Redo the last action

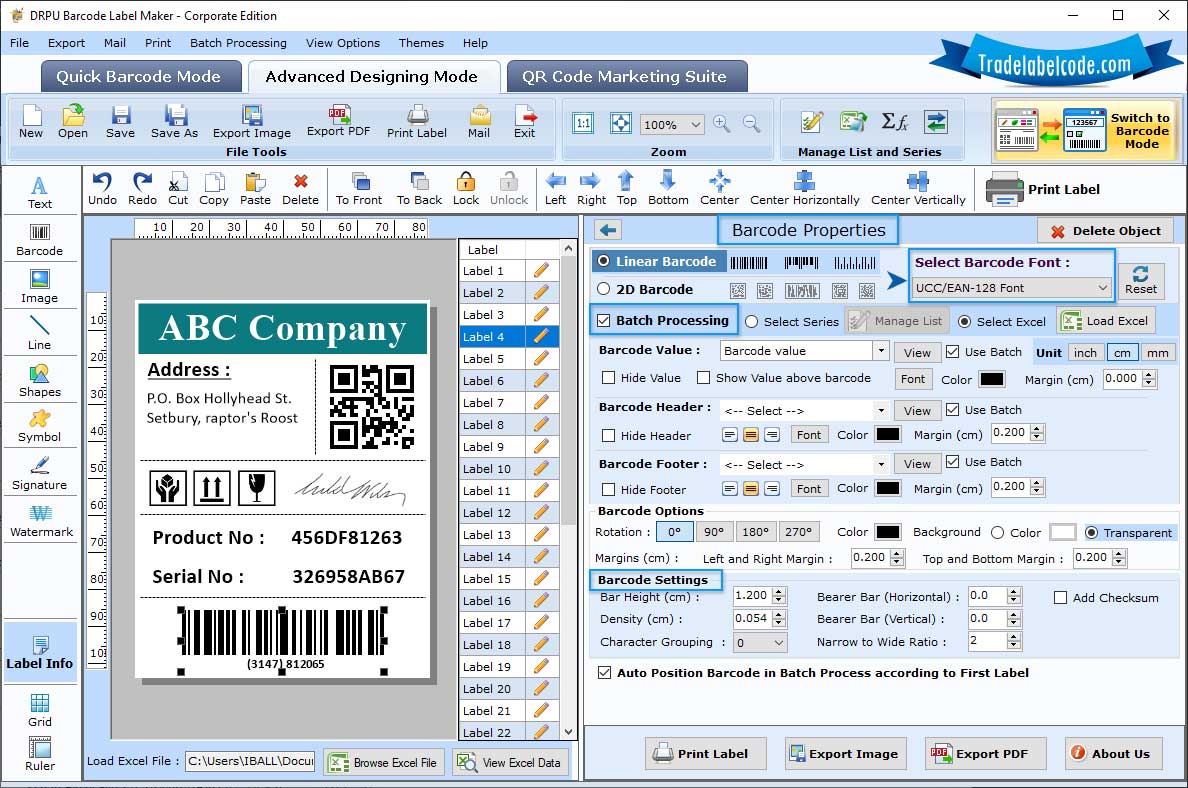[x=142, y=189]
